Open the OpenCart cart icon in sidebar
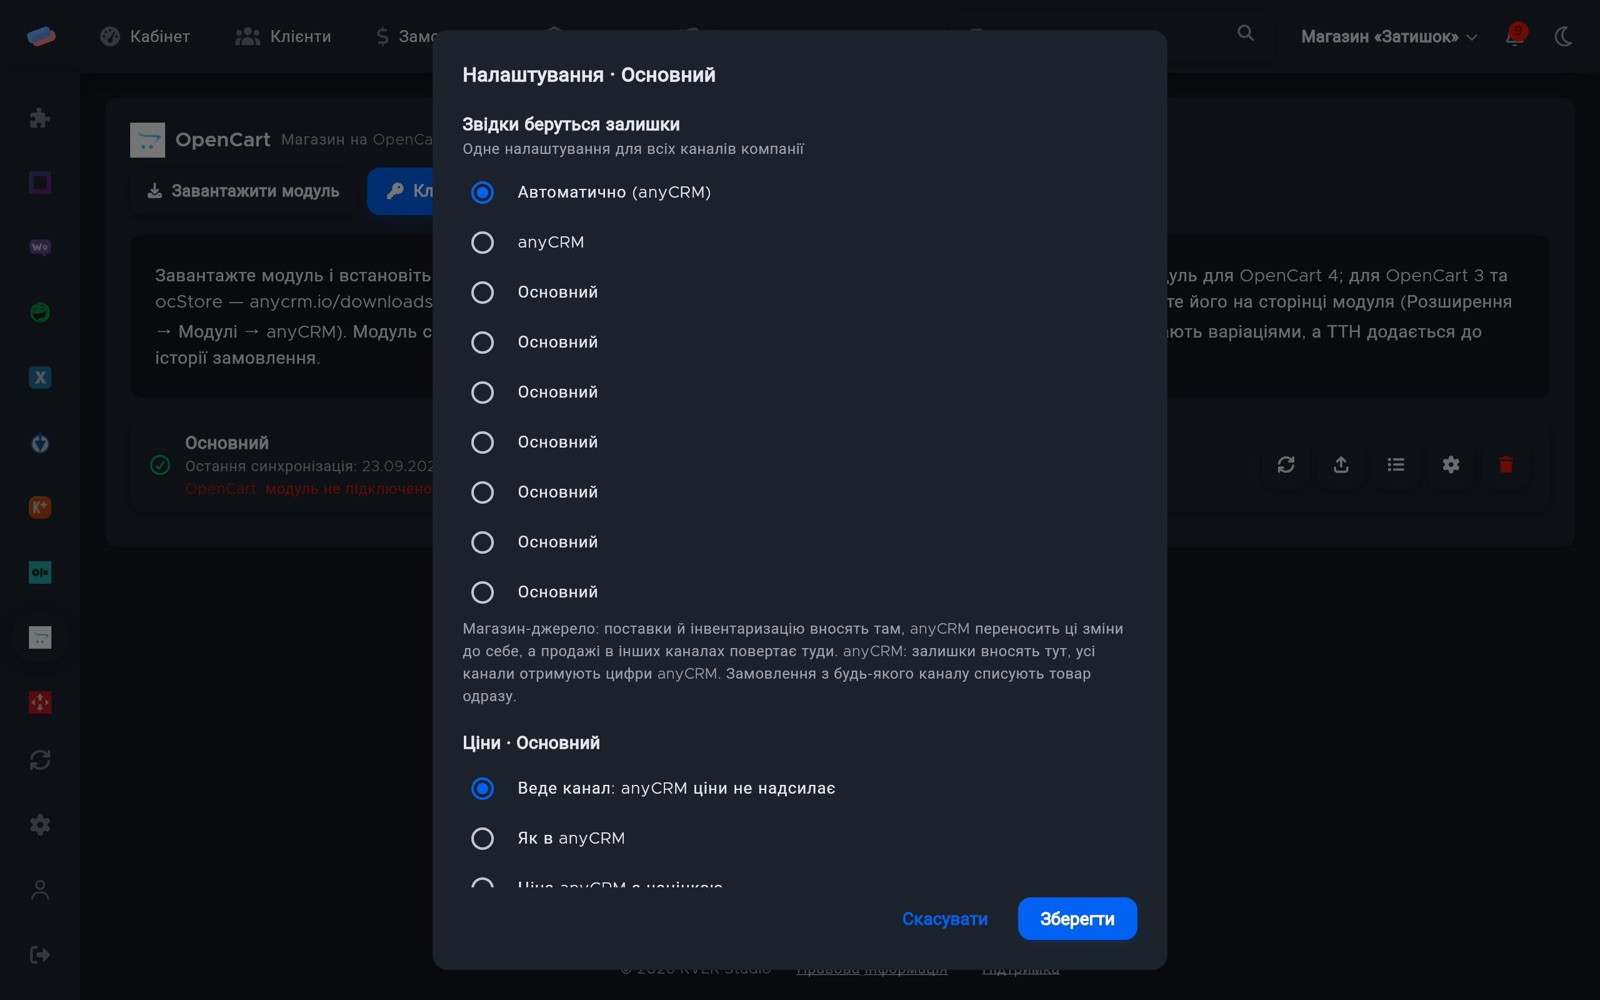Image resolution: width=1600 pixels, height=1000 pixels. (40, 637)
